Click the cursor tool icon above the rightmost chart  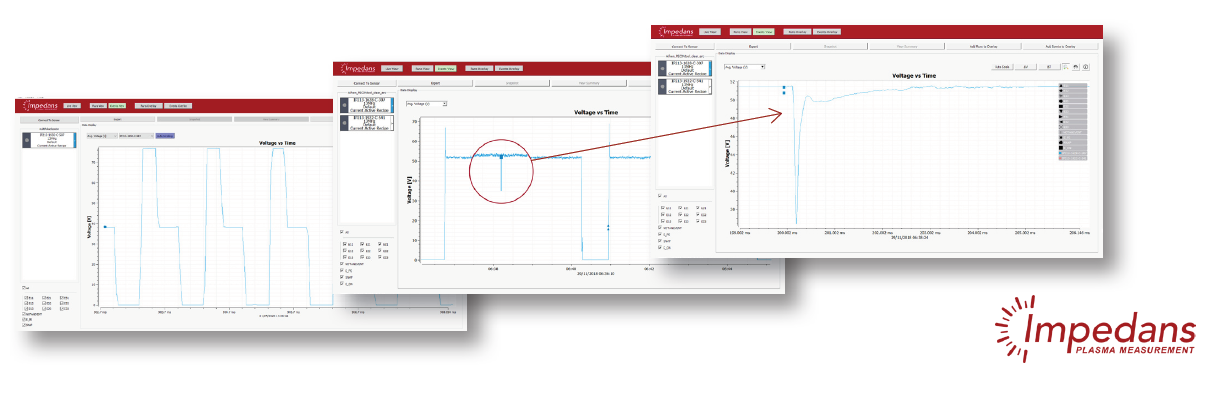tap(1065, 67)
